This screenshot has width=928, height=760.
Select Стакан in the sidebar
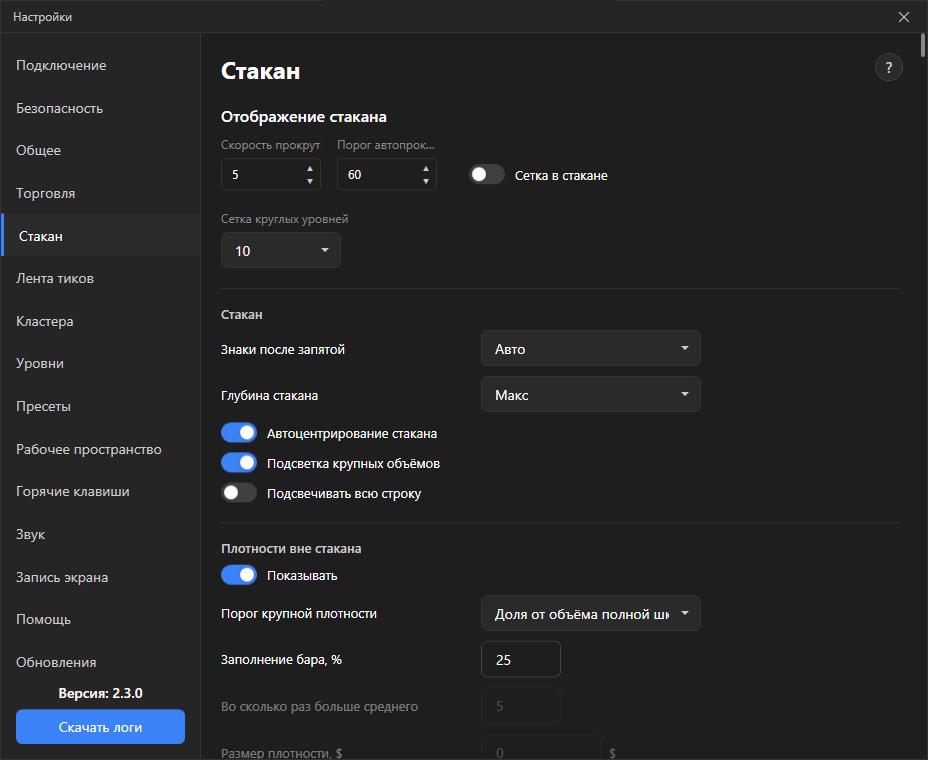101,236
